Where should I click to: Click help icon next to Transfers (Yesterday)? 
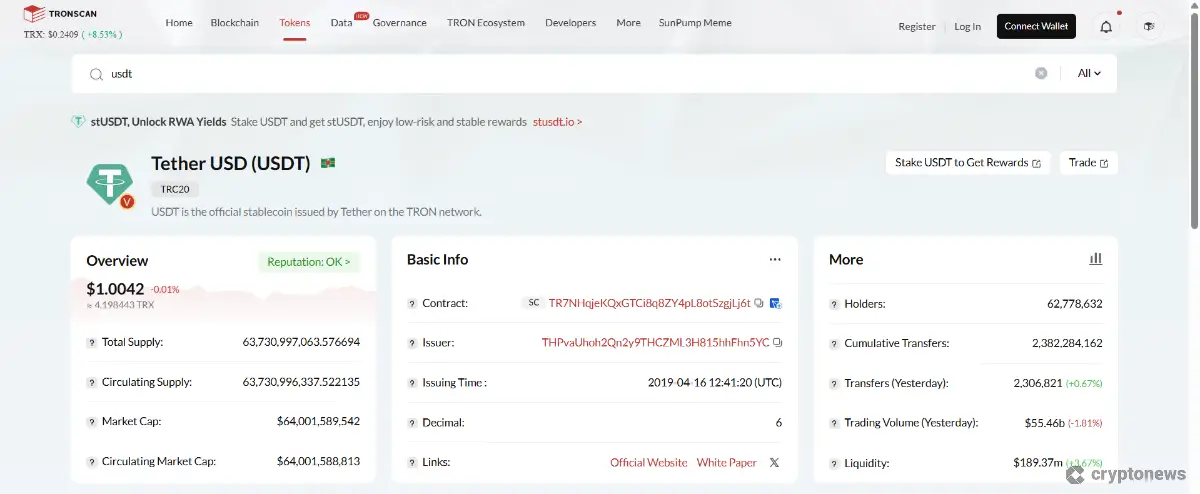coord(834,383)
